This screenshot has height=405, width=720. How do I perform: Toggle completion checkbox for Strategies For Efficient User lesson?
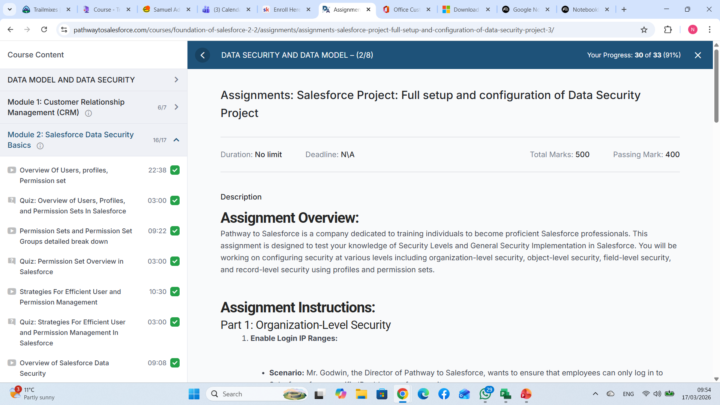pos(175,292)
